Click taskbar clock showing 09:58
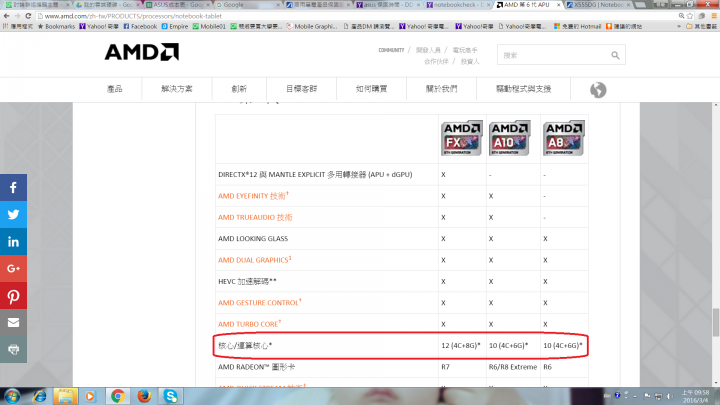 pos(695,396)
